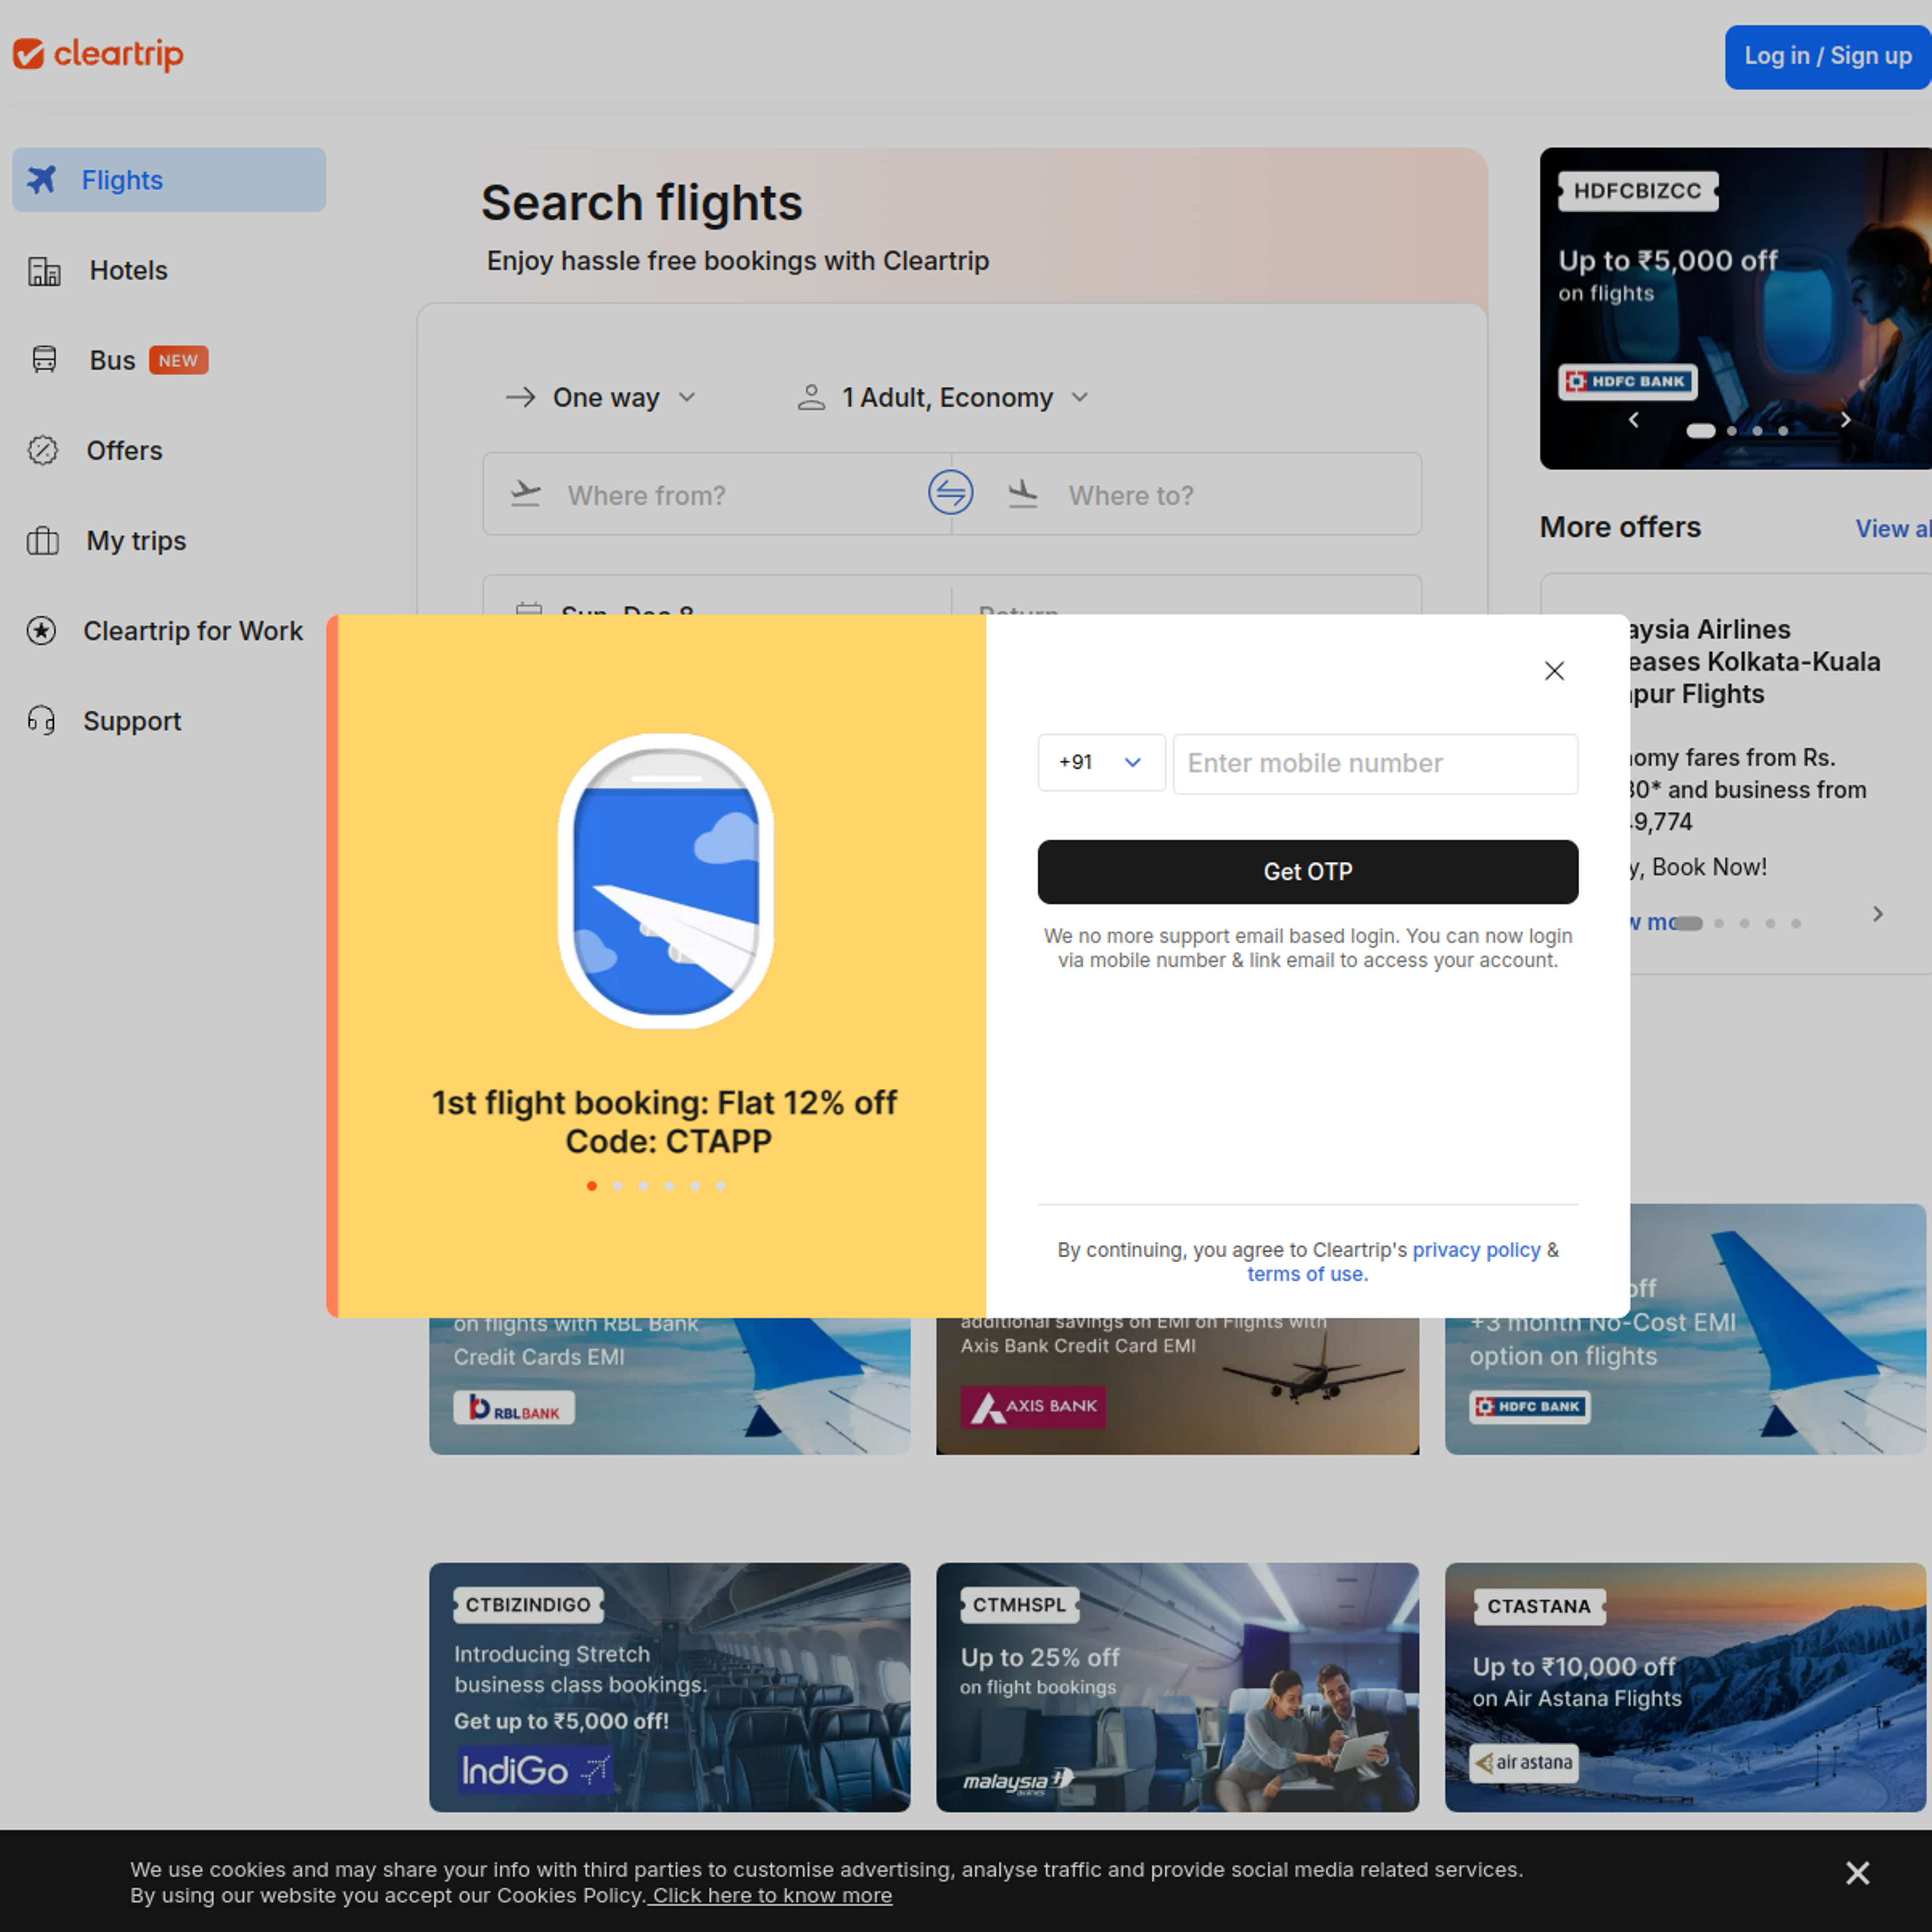This screenshot has width=1932, height=1932.
Task: Dismiss the cookie notice with X
Action: point(1857,1872)
